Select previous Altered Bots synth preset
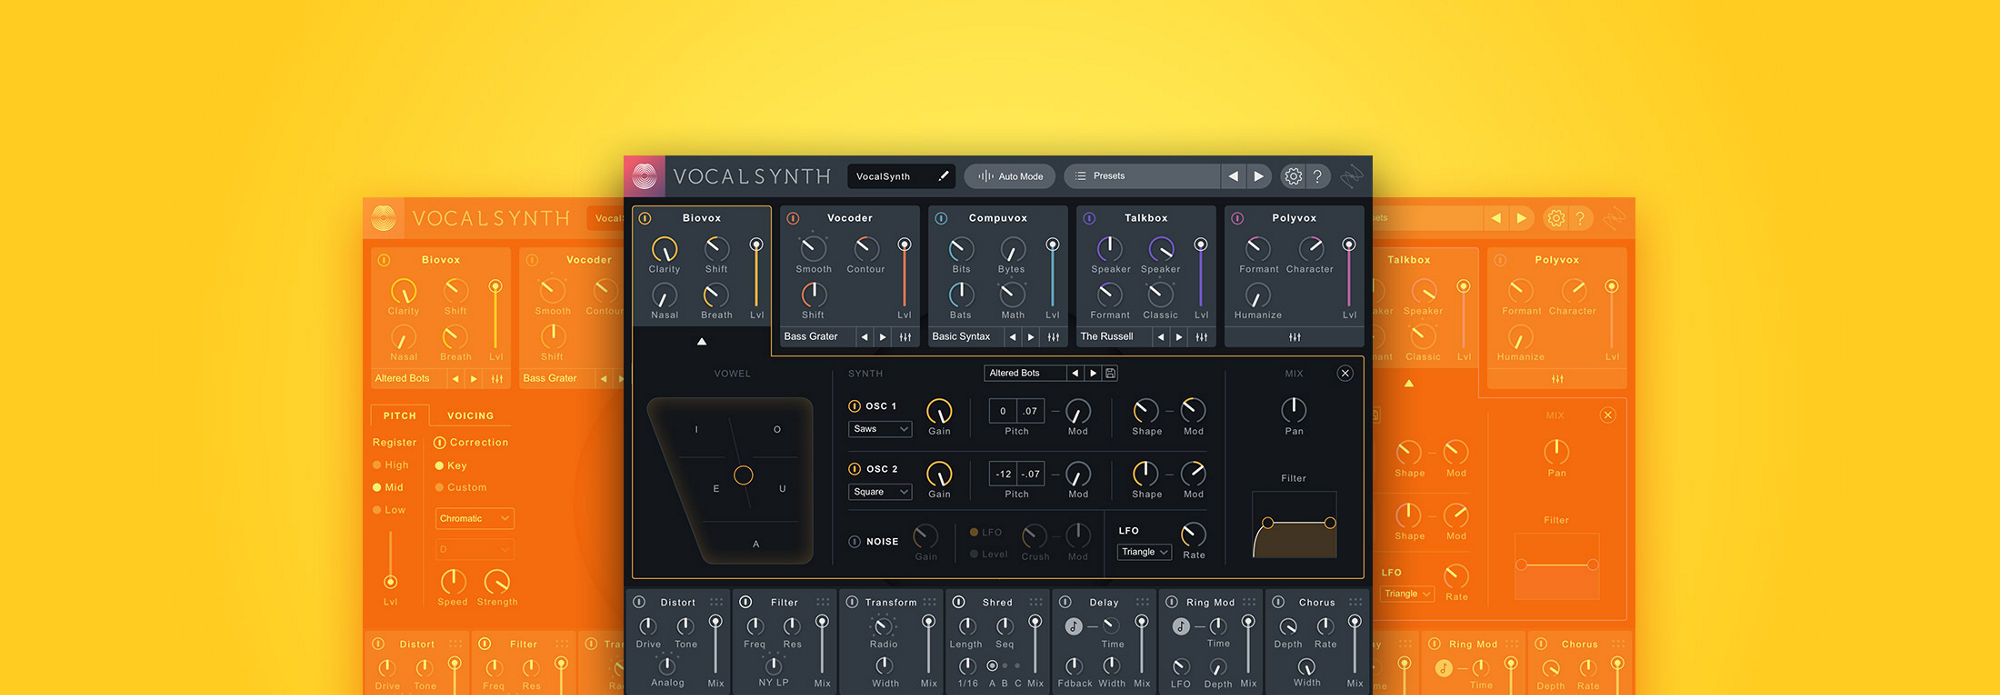Viewport: 2000px width, 695px height. [1075, 373]
